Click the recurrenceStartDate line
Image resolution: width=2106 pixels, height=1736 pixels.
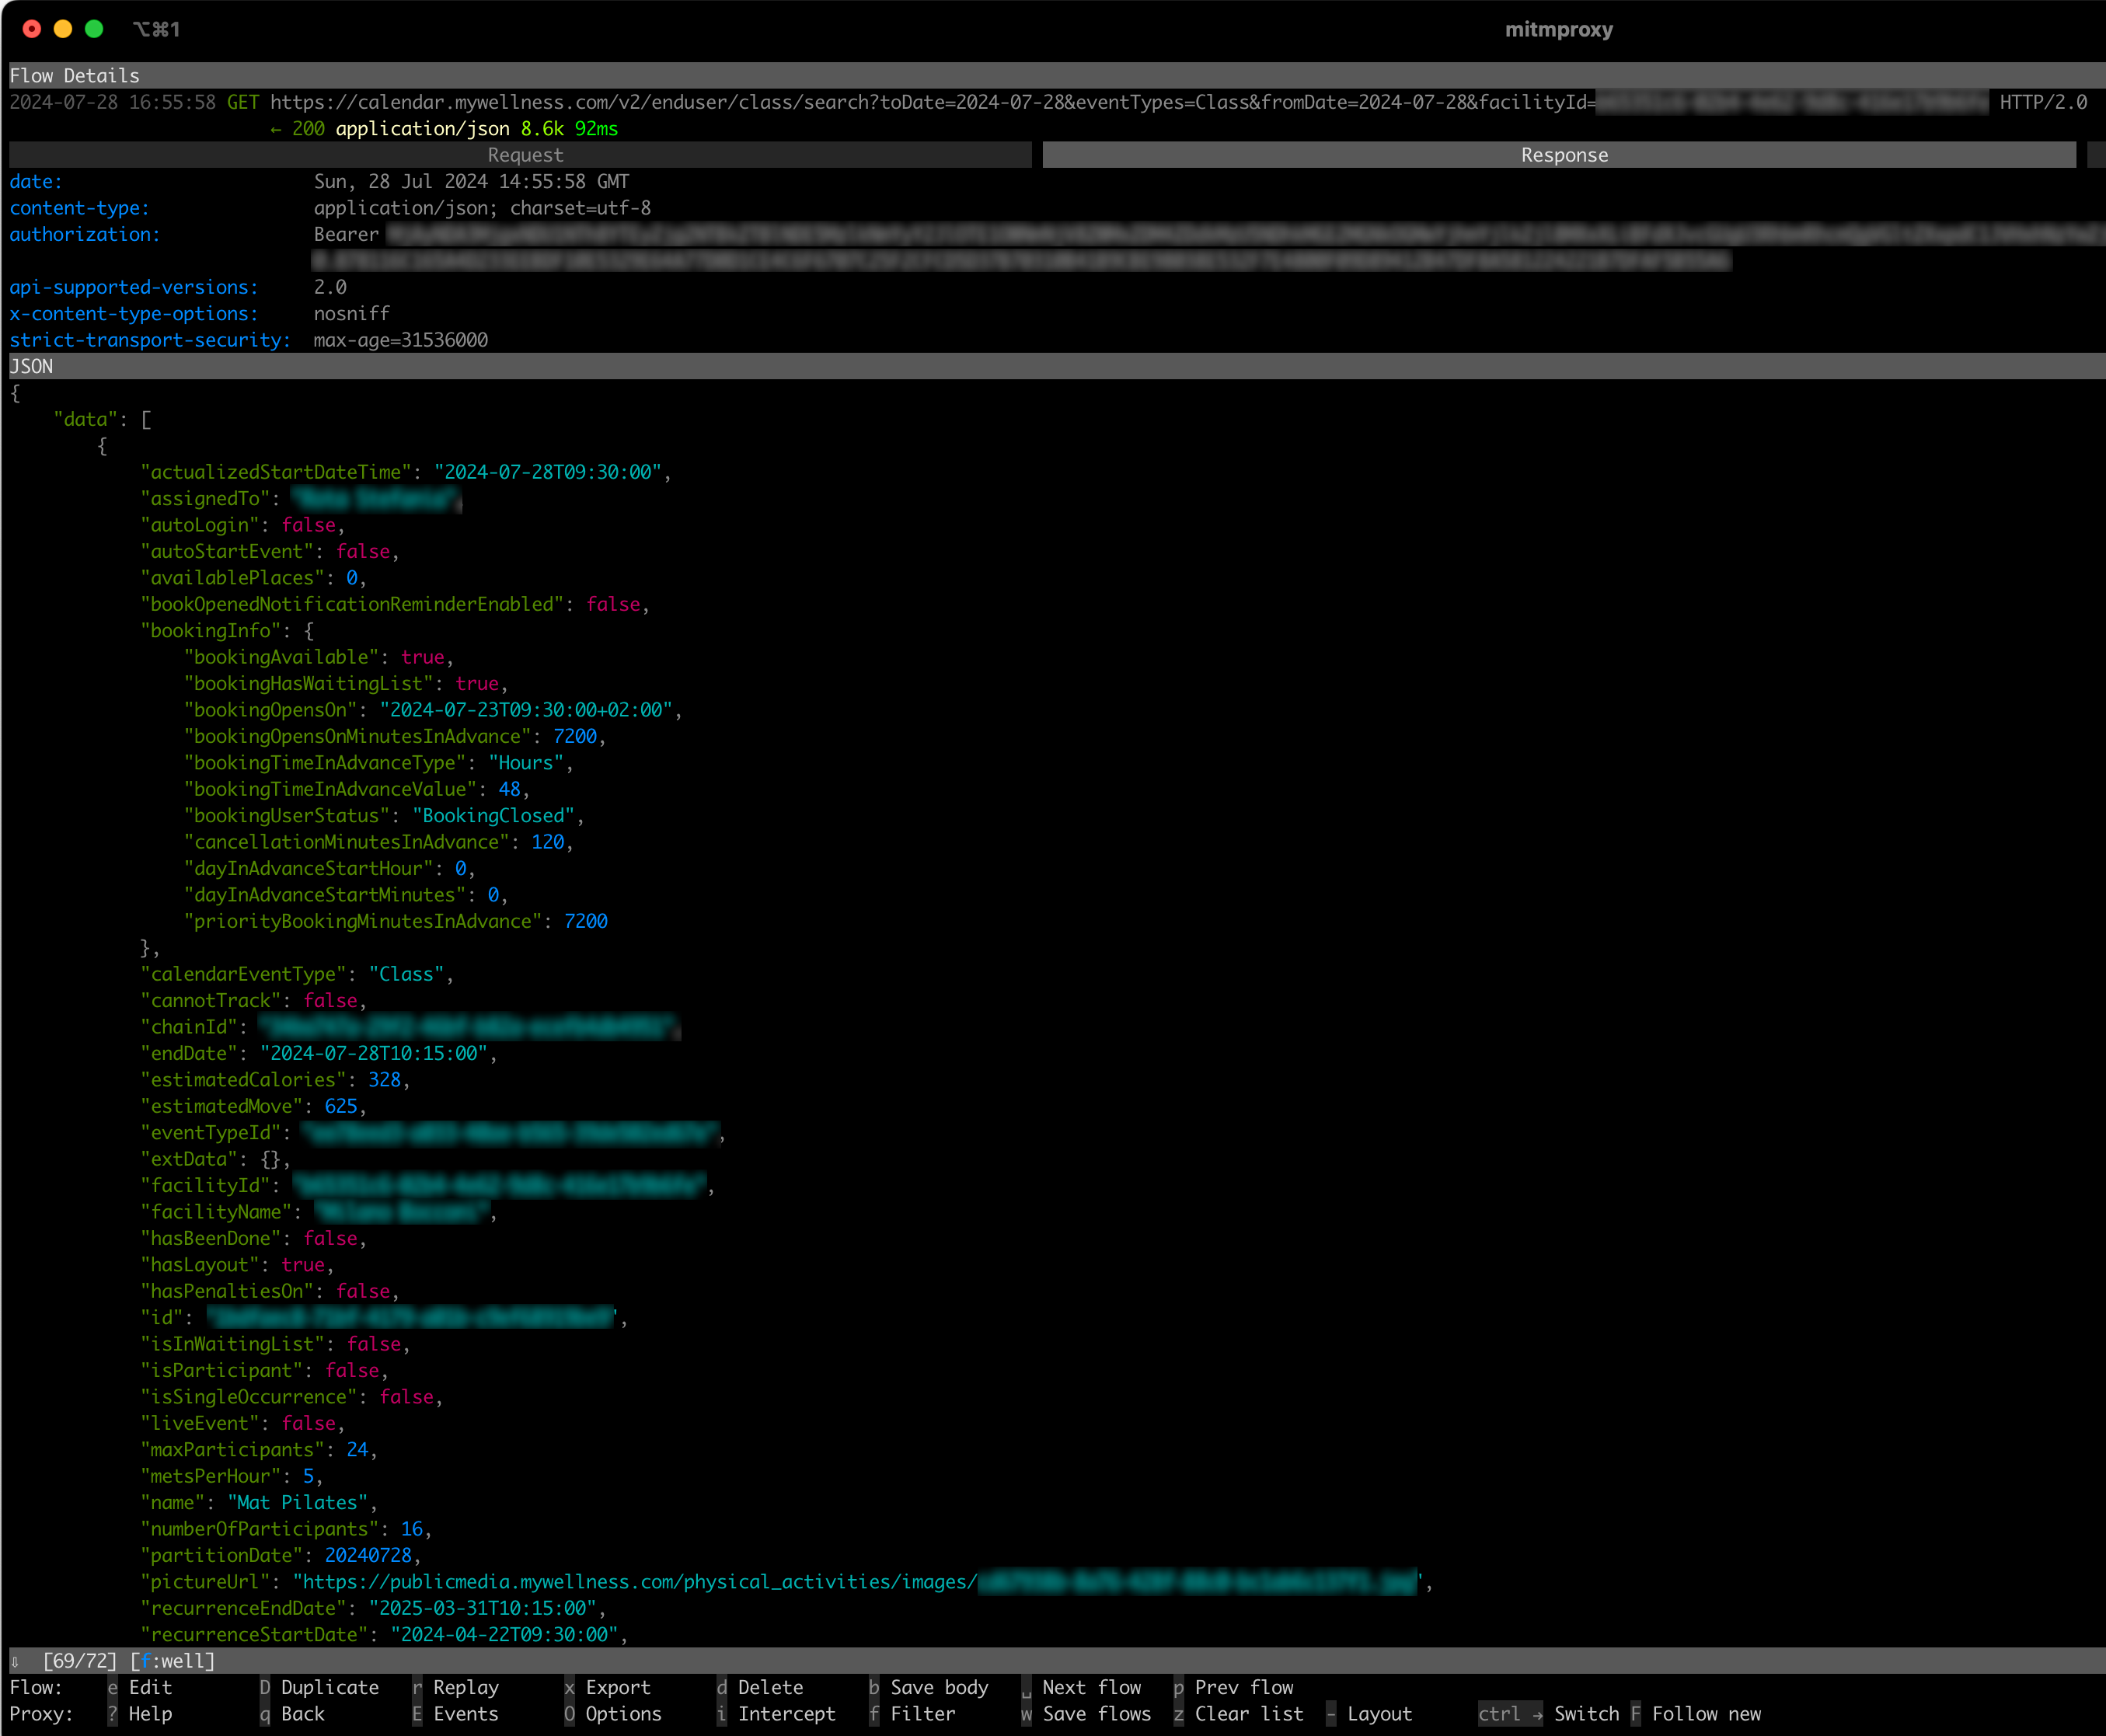pos(384,1634)
